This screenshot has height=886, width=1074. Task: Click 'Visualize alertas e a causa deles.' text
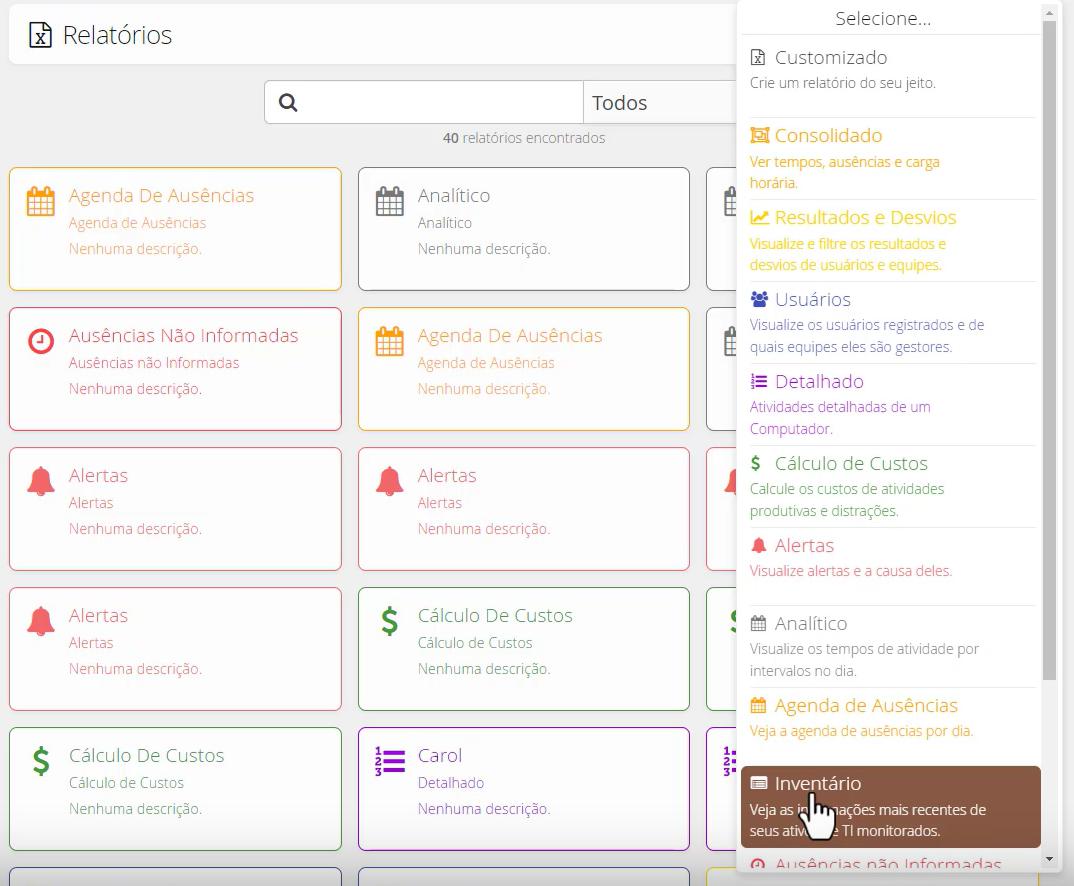pyautogui.click(x=851, y=571)
